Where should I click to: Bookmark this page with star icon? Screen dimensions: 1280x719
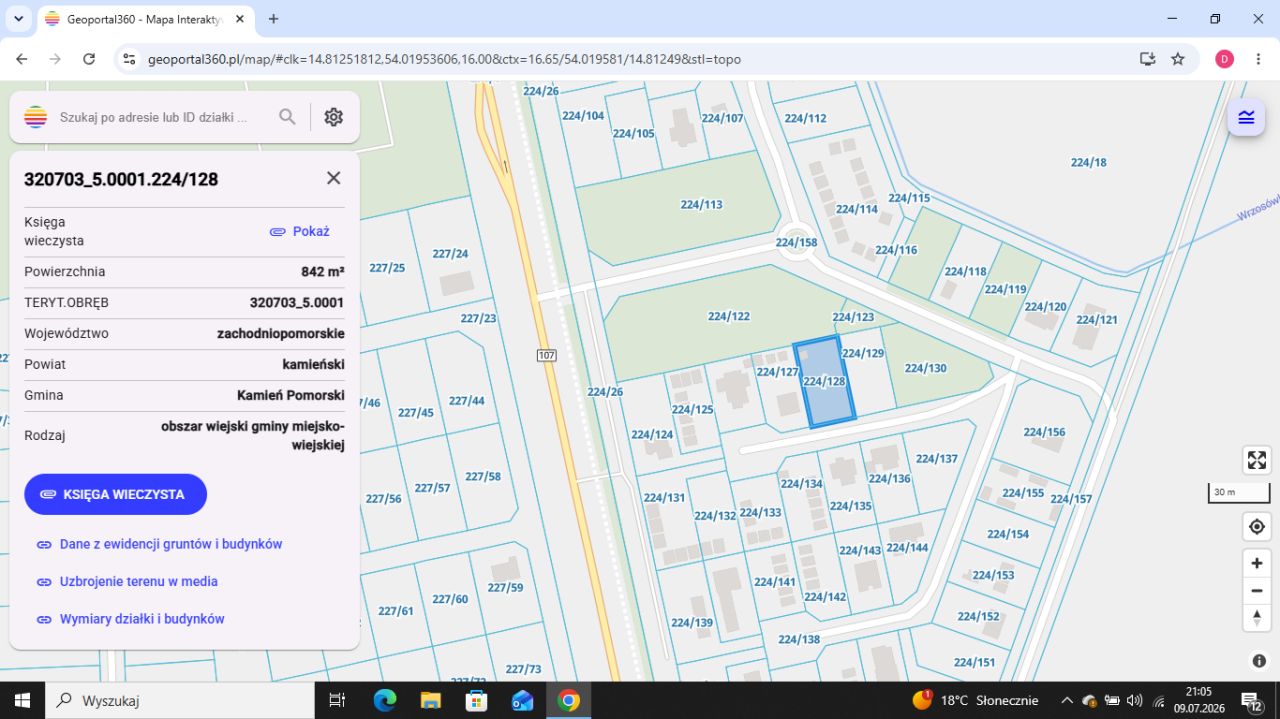(x=1178, y=59)
